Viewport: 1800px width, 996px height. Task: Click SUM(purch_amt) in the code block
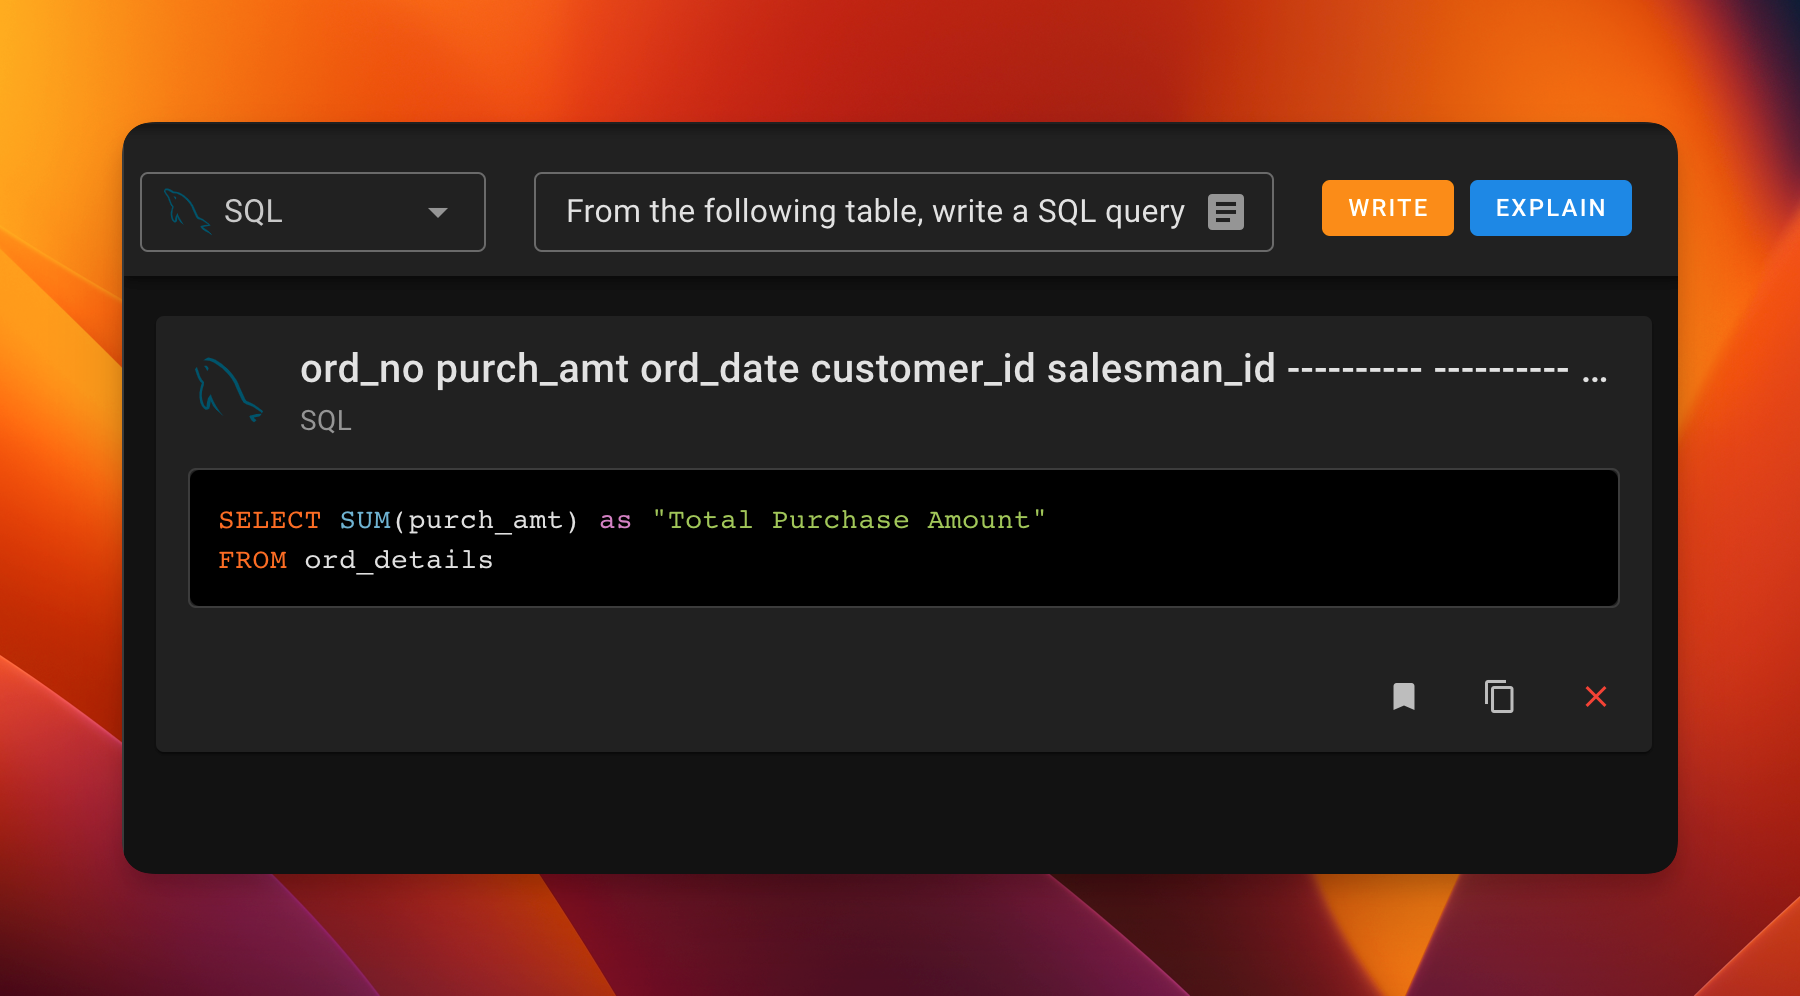click(x=459, y=520)
